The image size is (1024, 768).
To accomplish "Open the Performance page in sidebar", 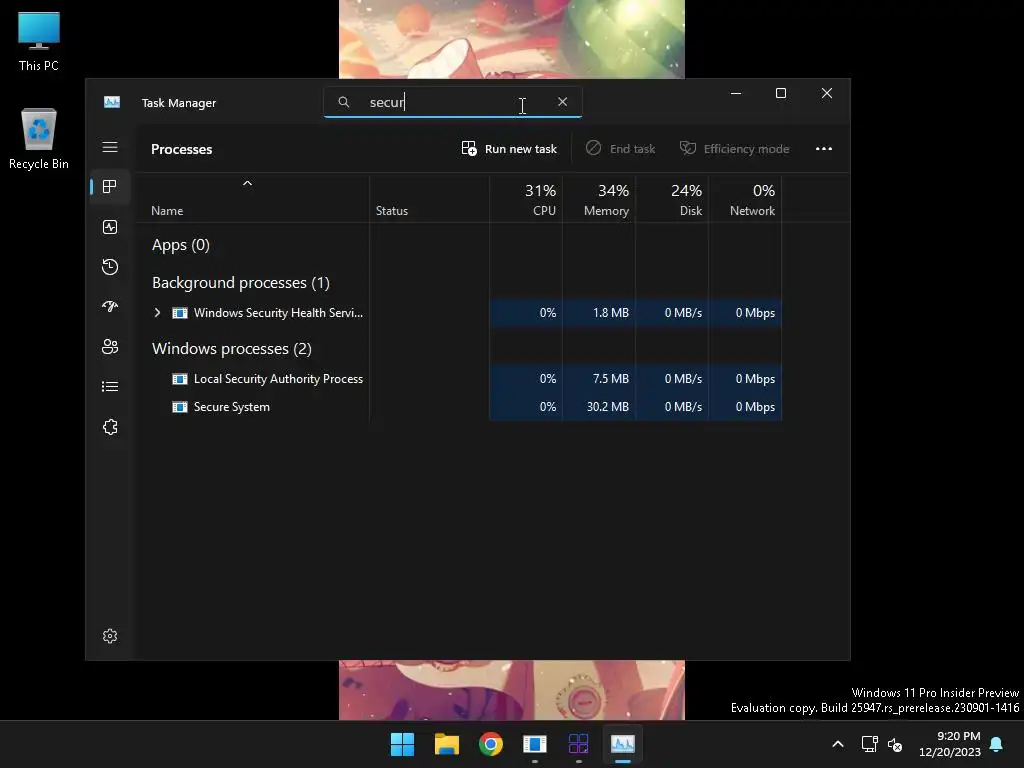I will point(110,227).
